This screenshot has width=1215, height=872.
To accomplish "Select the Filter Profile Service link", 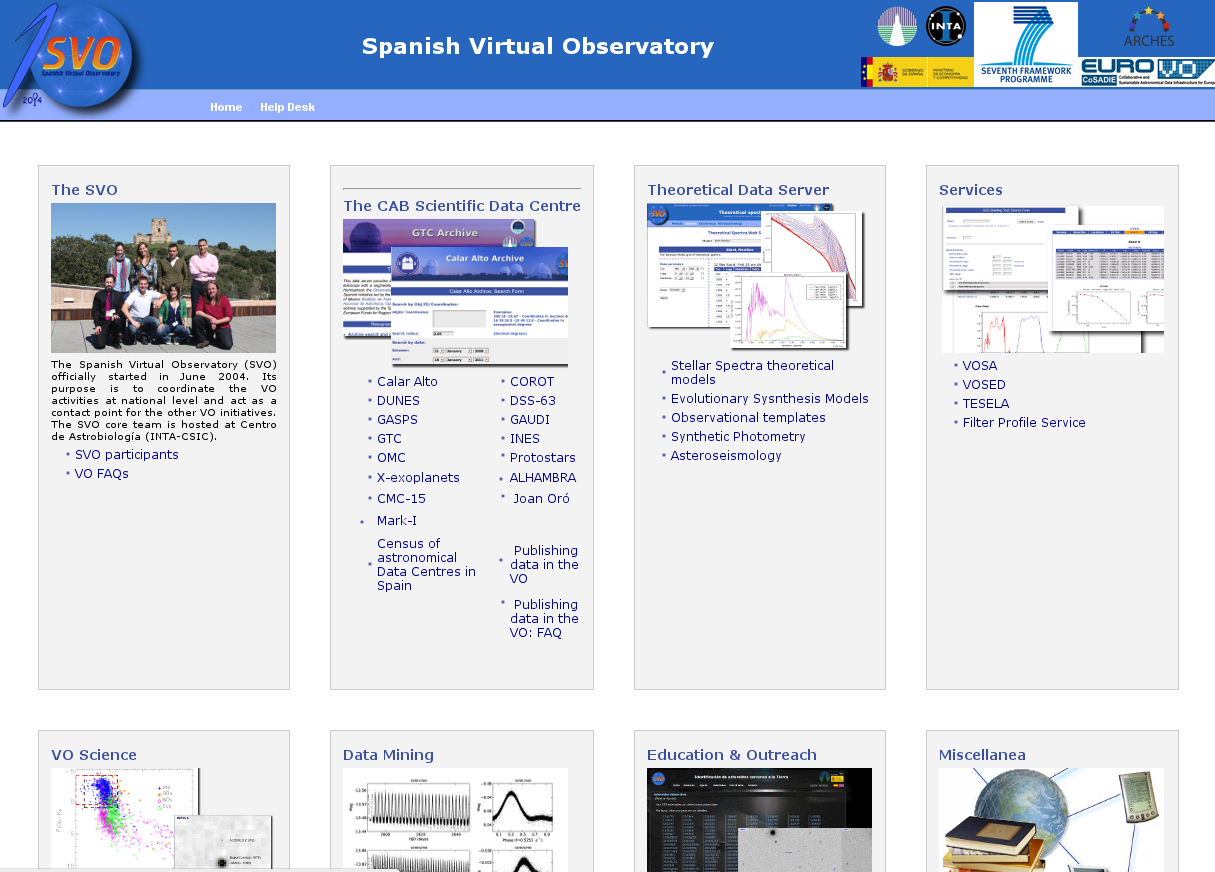I will click(1023, 423).
